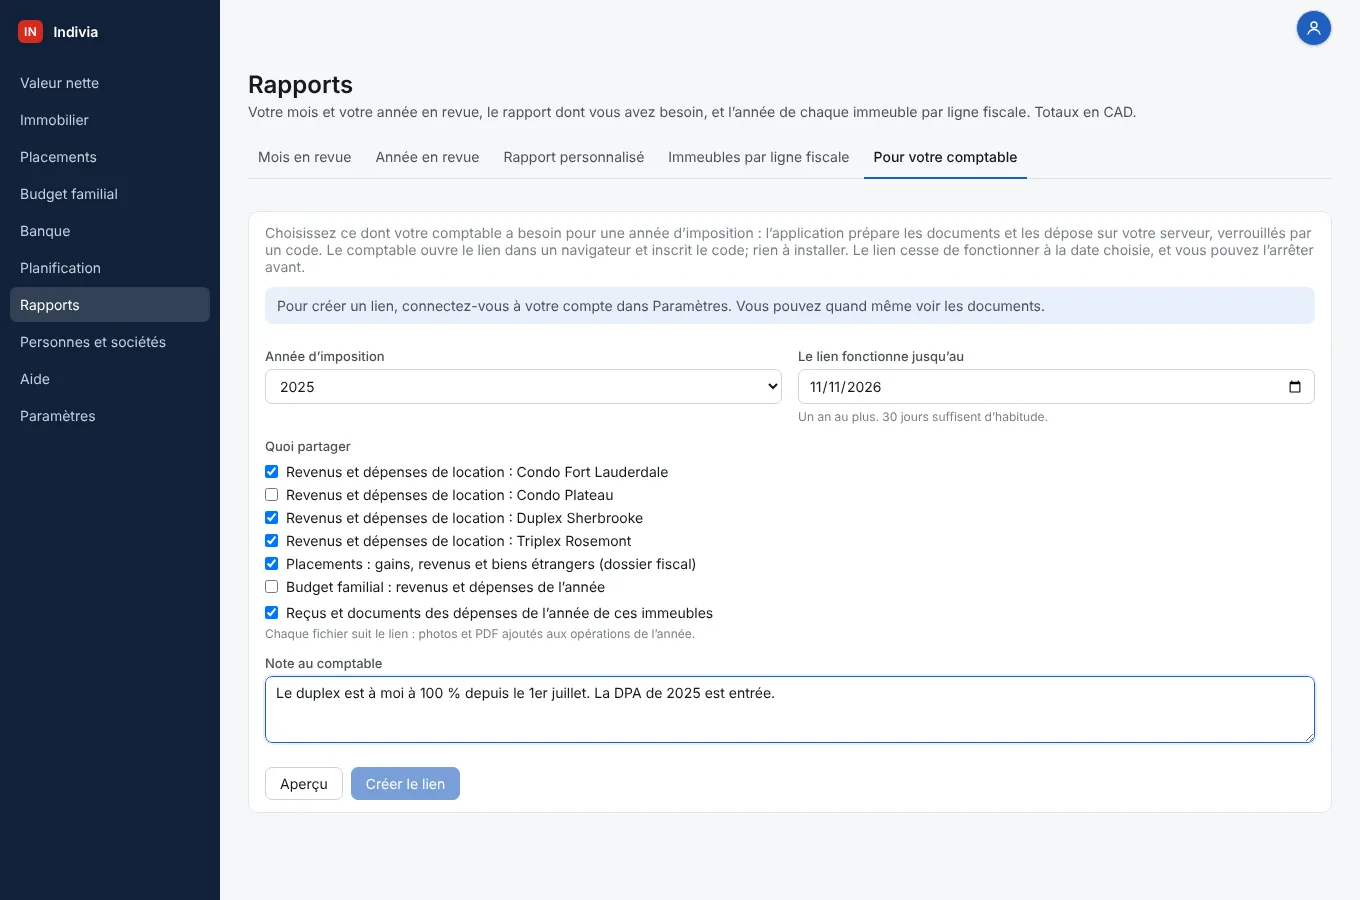Open Banque in the sidebar
The image size is (1360, 900).
click(x=110, y=231)
